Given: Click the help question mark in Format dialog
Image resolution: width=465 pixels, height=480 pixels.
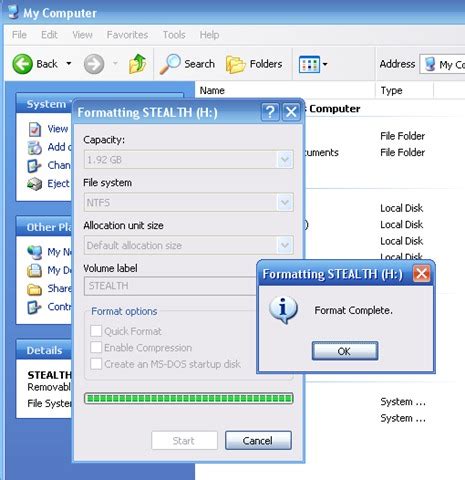Looking at the screenshot, I should (x=270, y=112).
